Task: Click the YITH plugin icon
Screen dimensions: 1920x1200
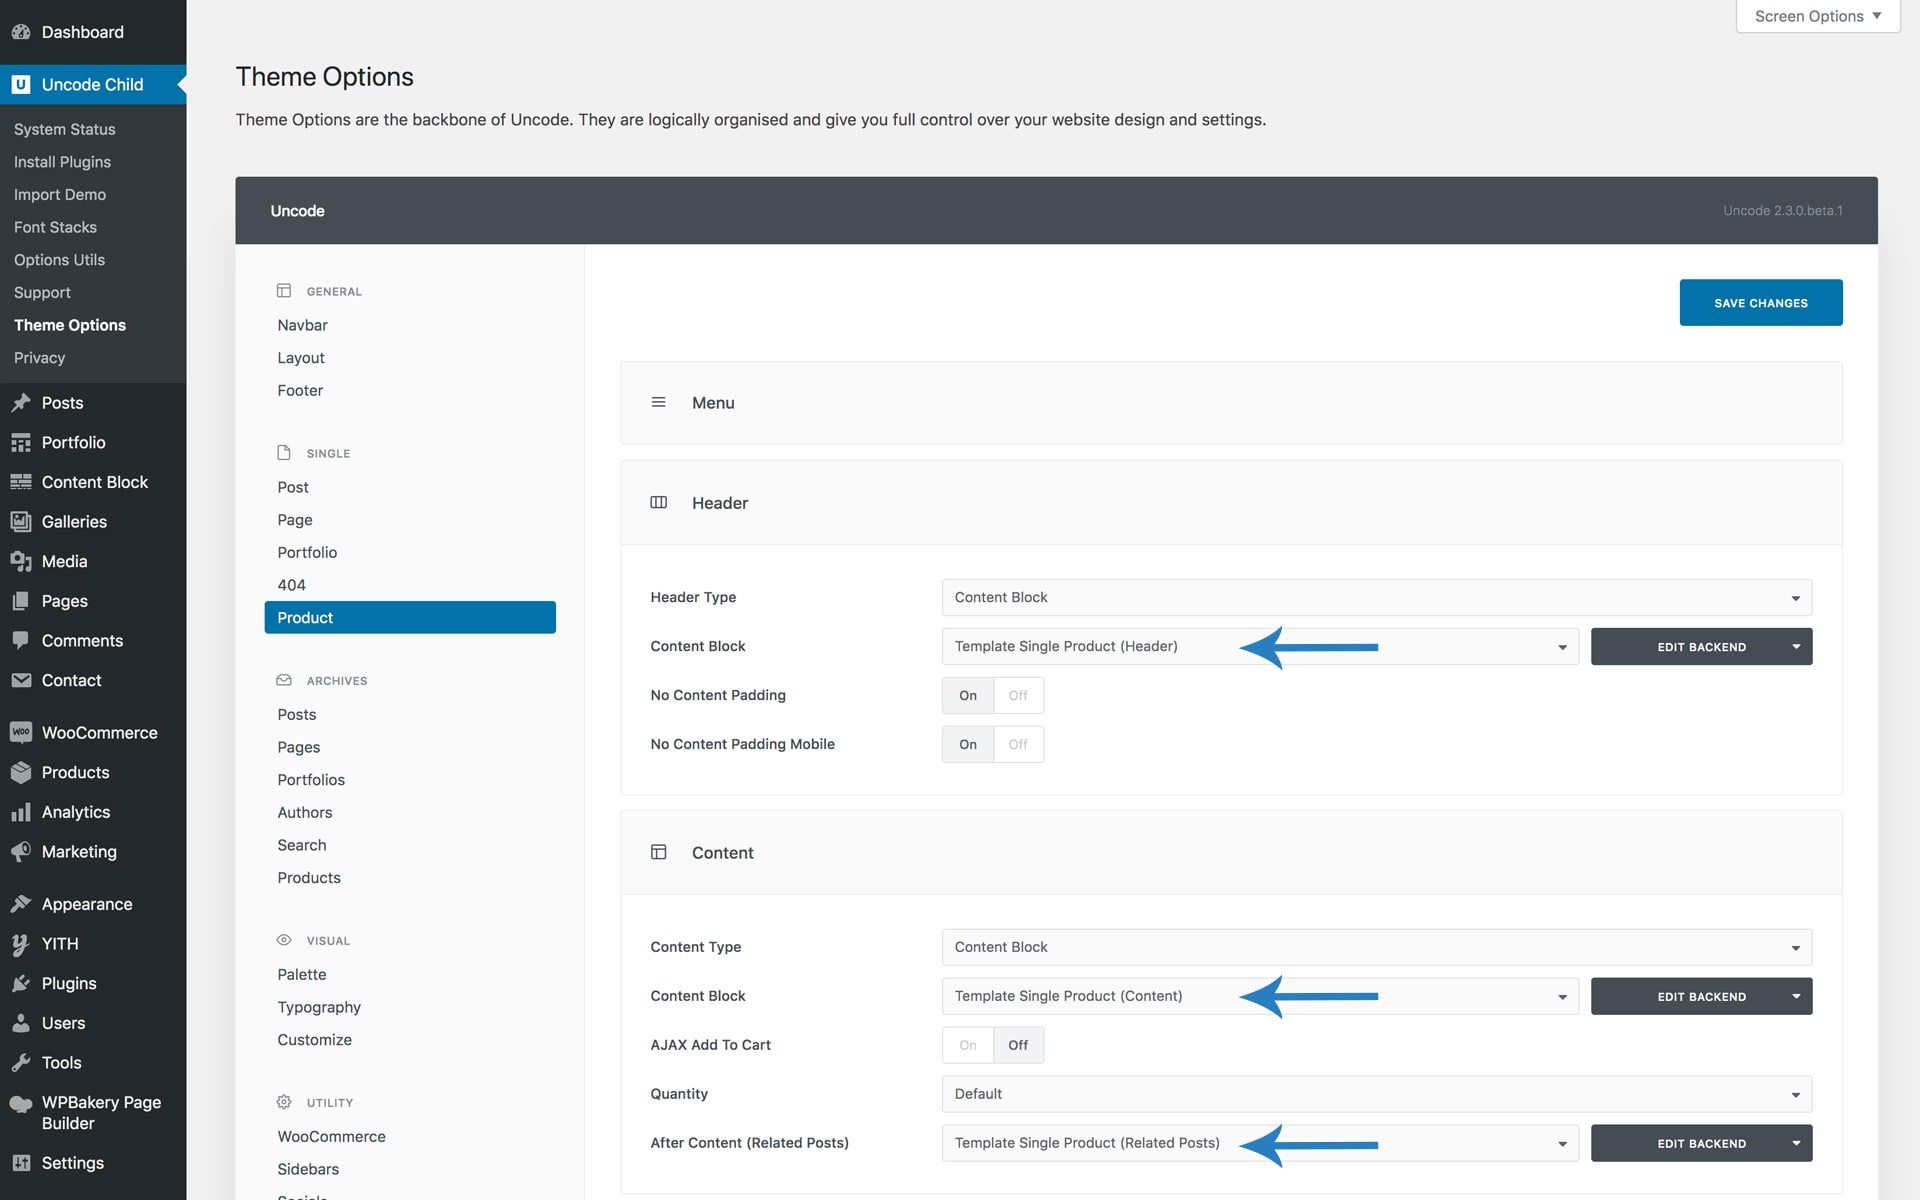Action: [x=20, y=944]
